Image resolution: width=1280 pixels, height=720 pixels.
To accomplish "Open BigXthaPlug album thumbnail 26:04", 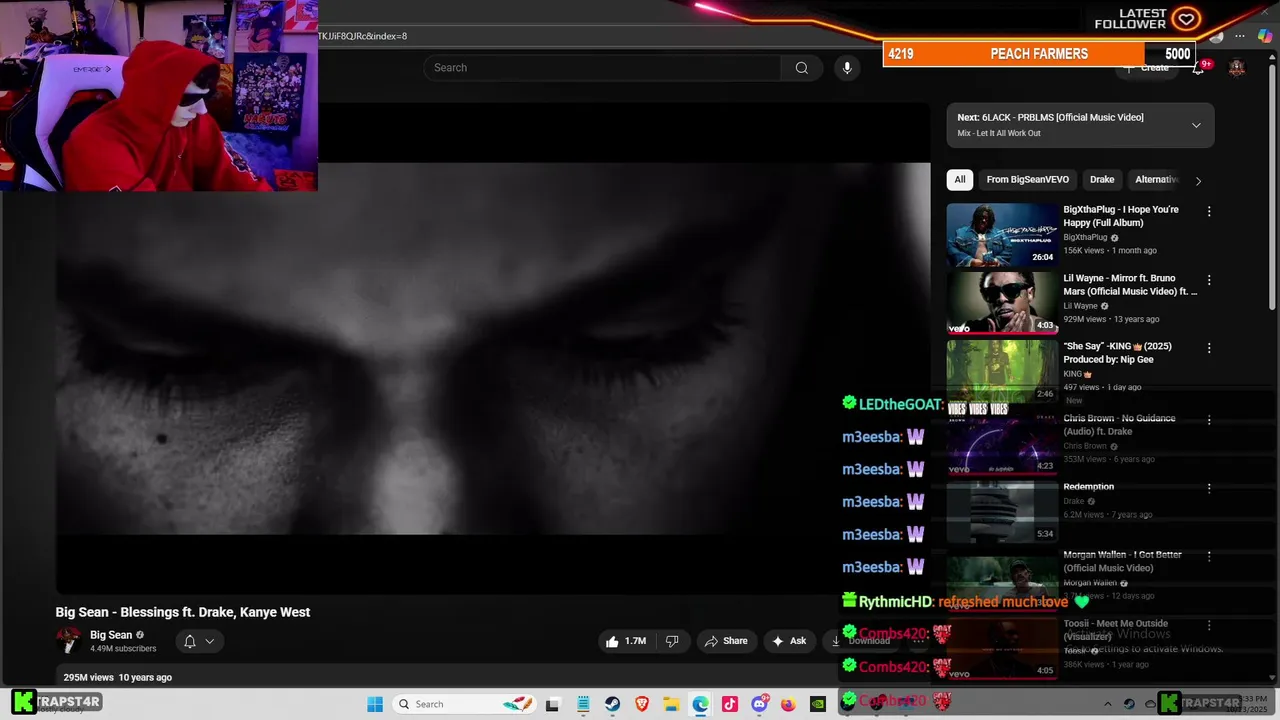I will (1002, 235).
